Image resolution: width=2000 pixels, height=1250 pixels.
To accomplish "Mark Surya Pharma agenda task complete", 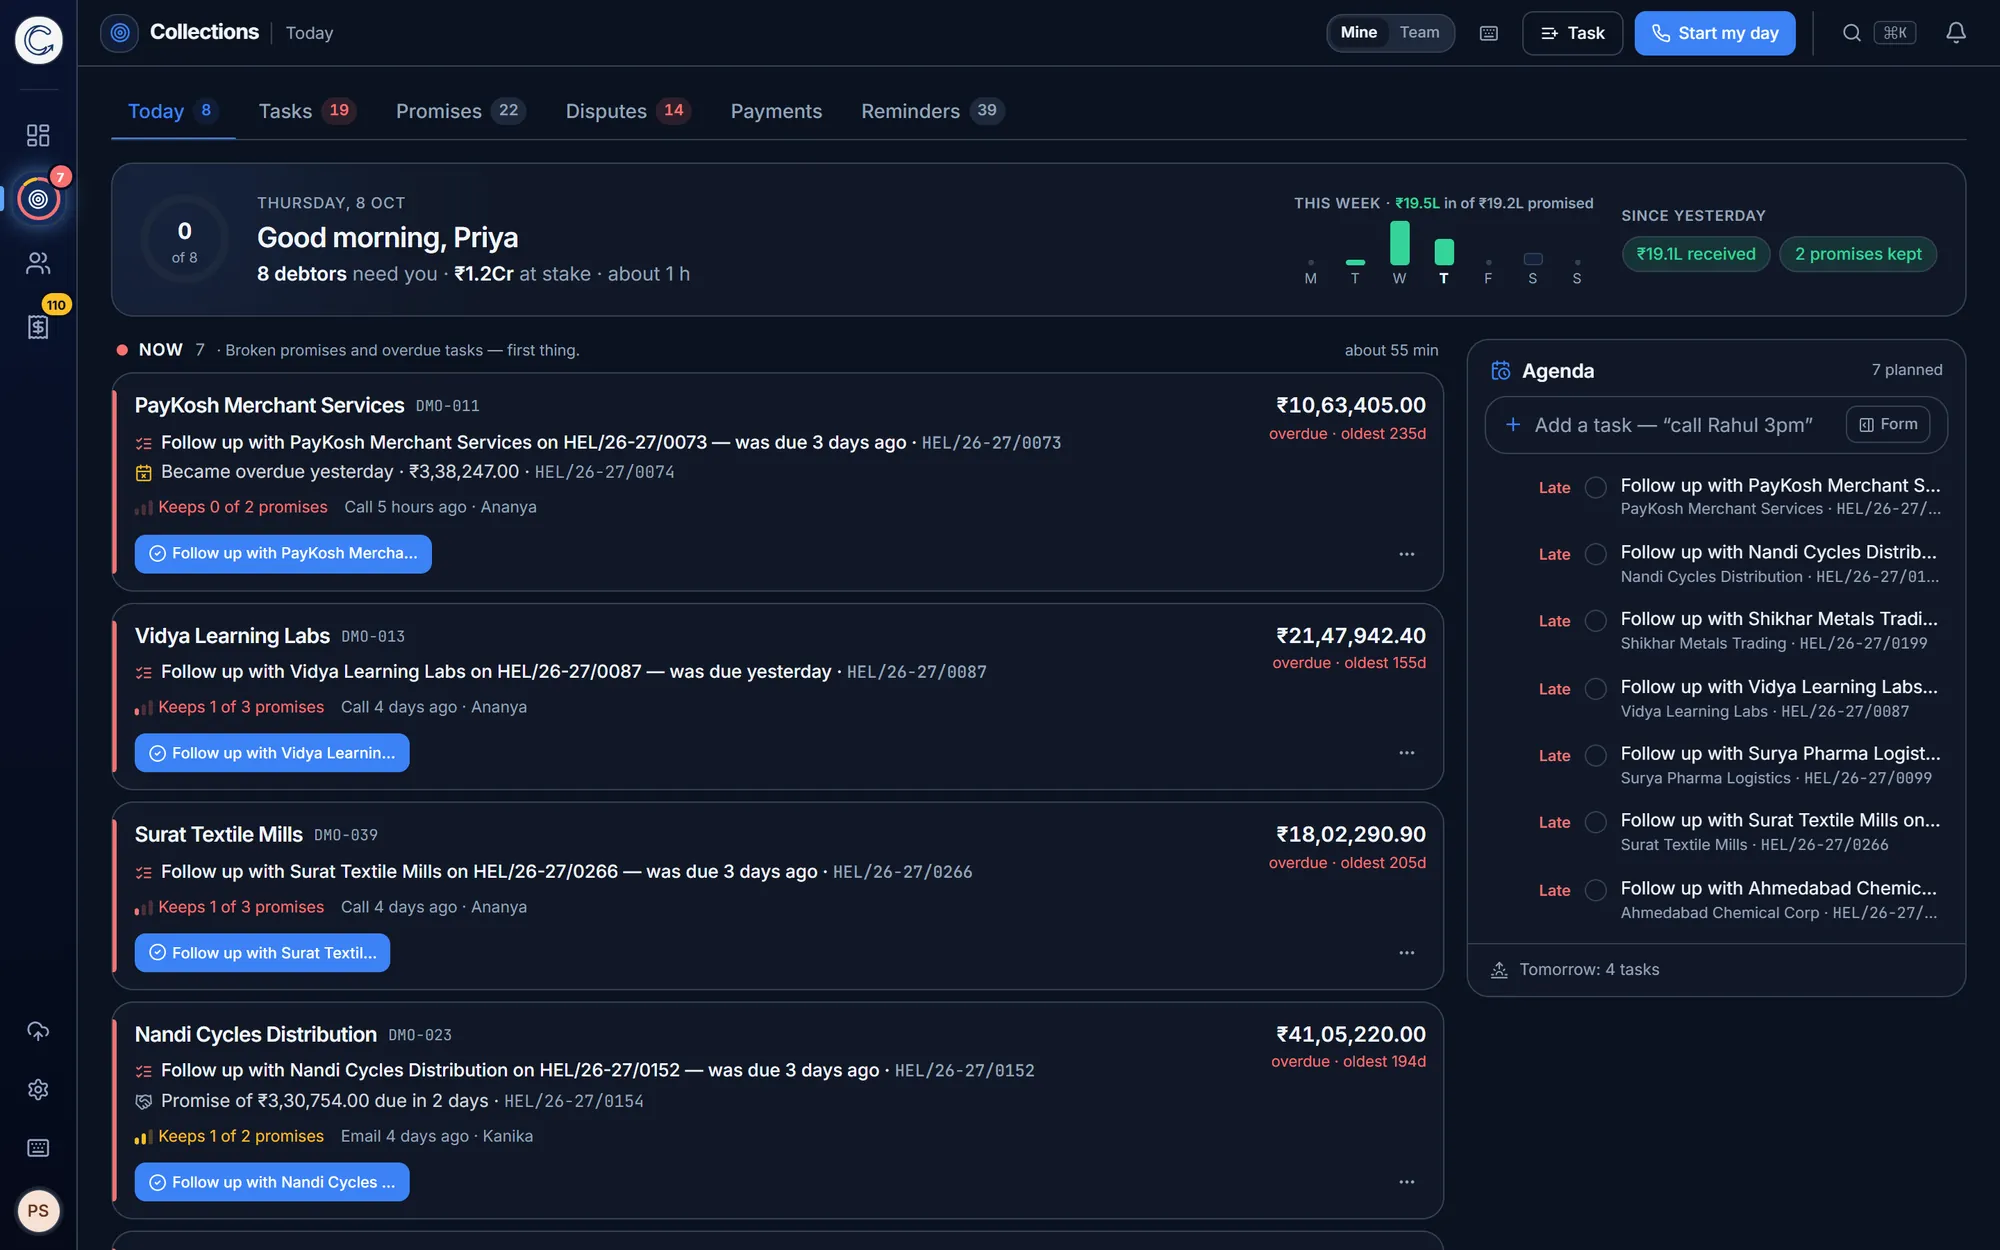I will tap(1596, 756).
